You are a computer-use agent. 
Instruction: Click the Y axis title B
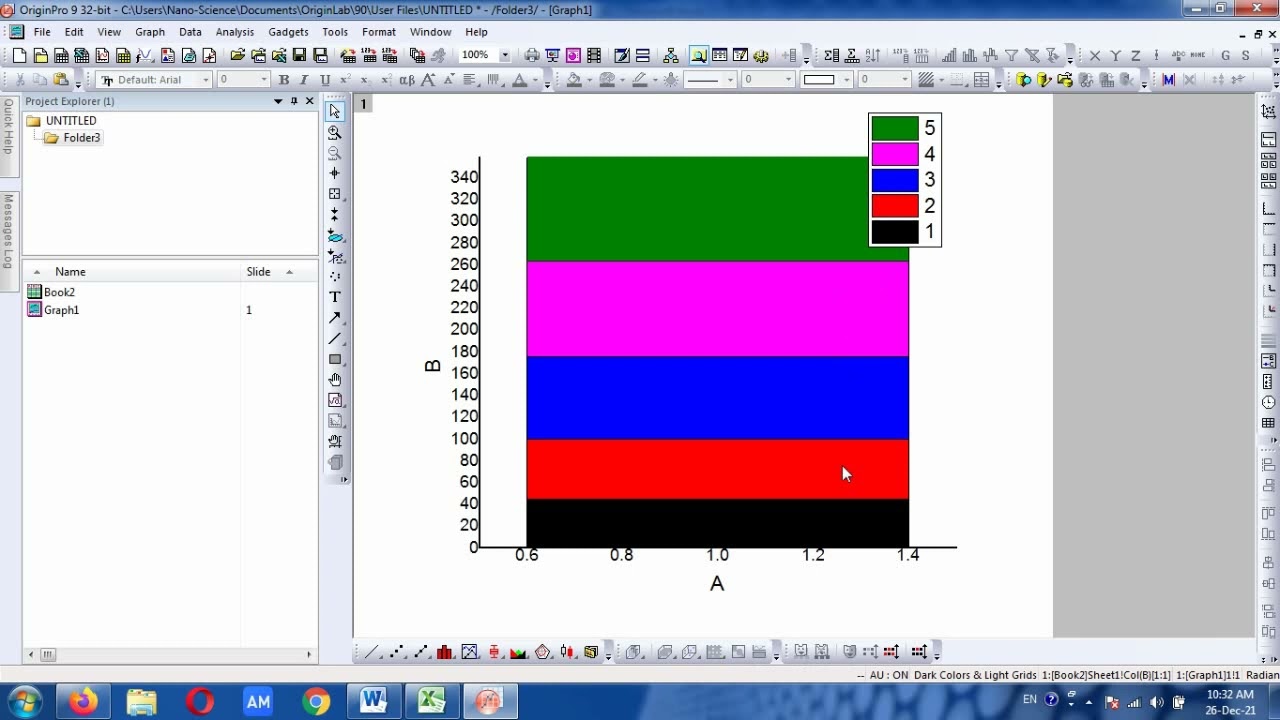433,366
